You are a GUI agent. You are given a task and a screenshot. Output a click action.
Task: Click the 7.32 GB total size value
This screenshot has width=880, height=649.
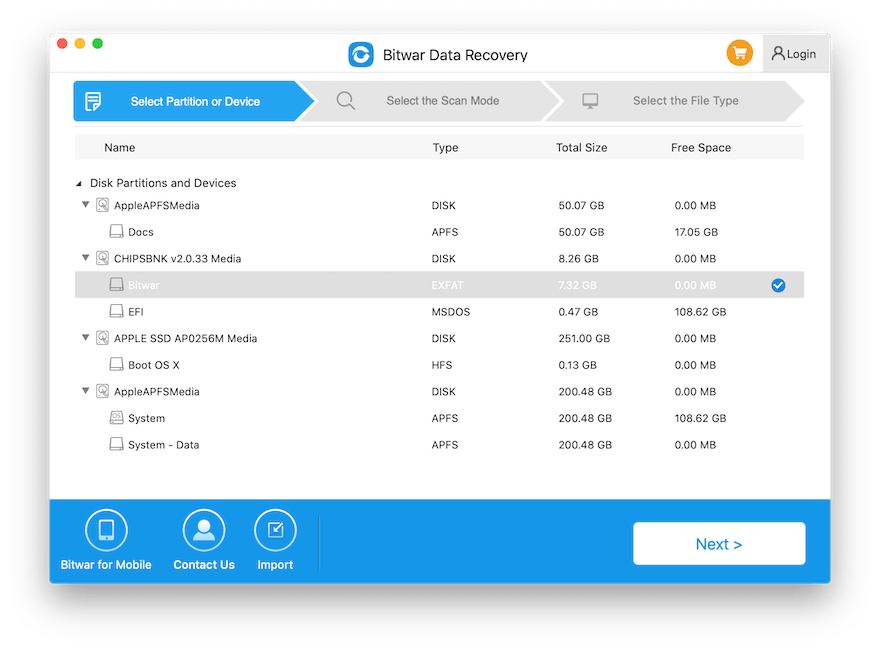[x=578, y=285]
